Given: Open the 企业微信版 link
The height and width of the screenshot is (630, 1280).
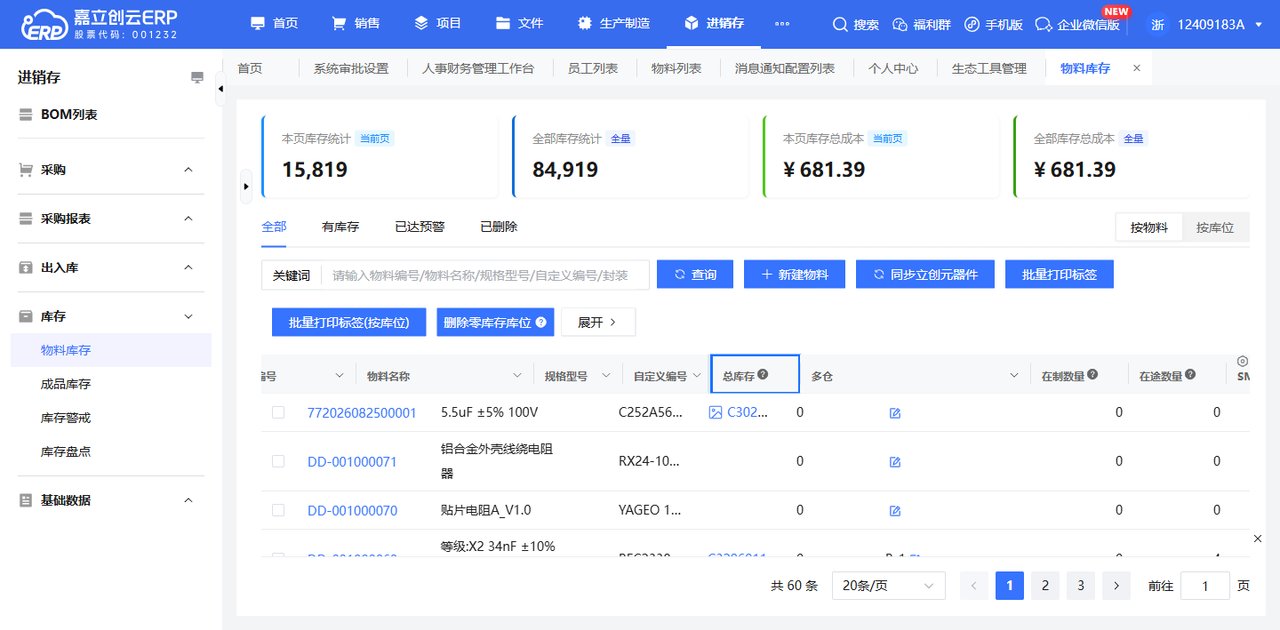Looking at the screenshot, I should [x=1078, y=24].
